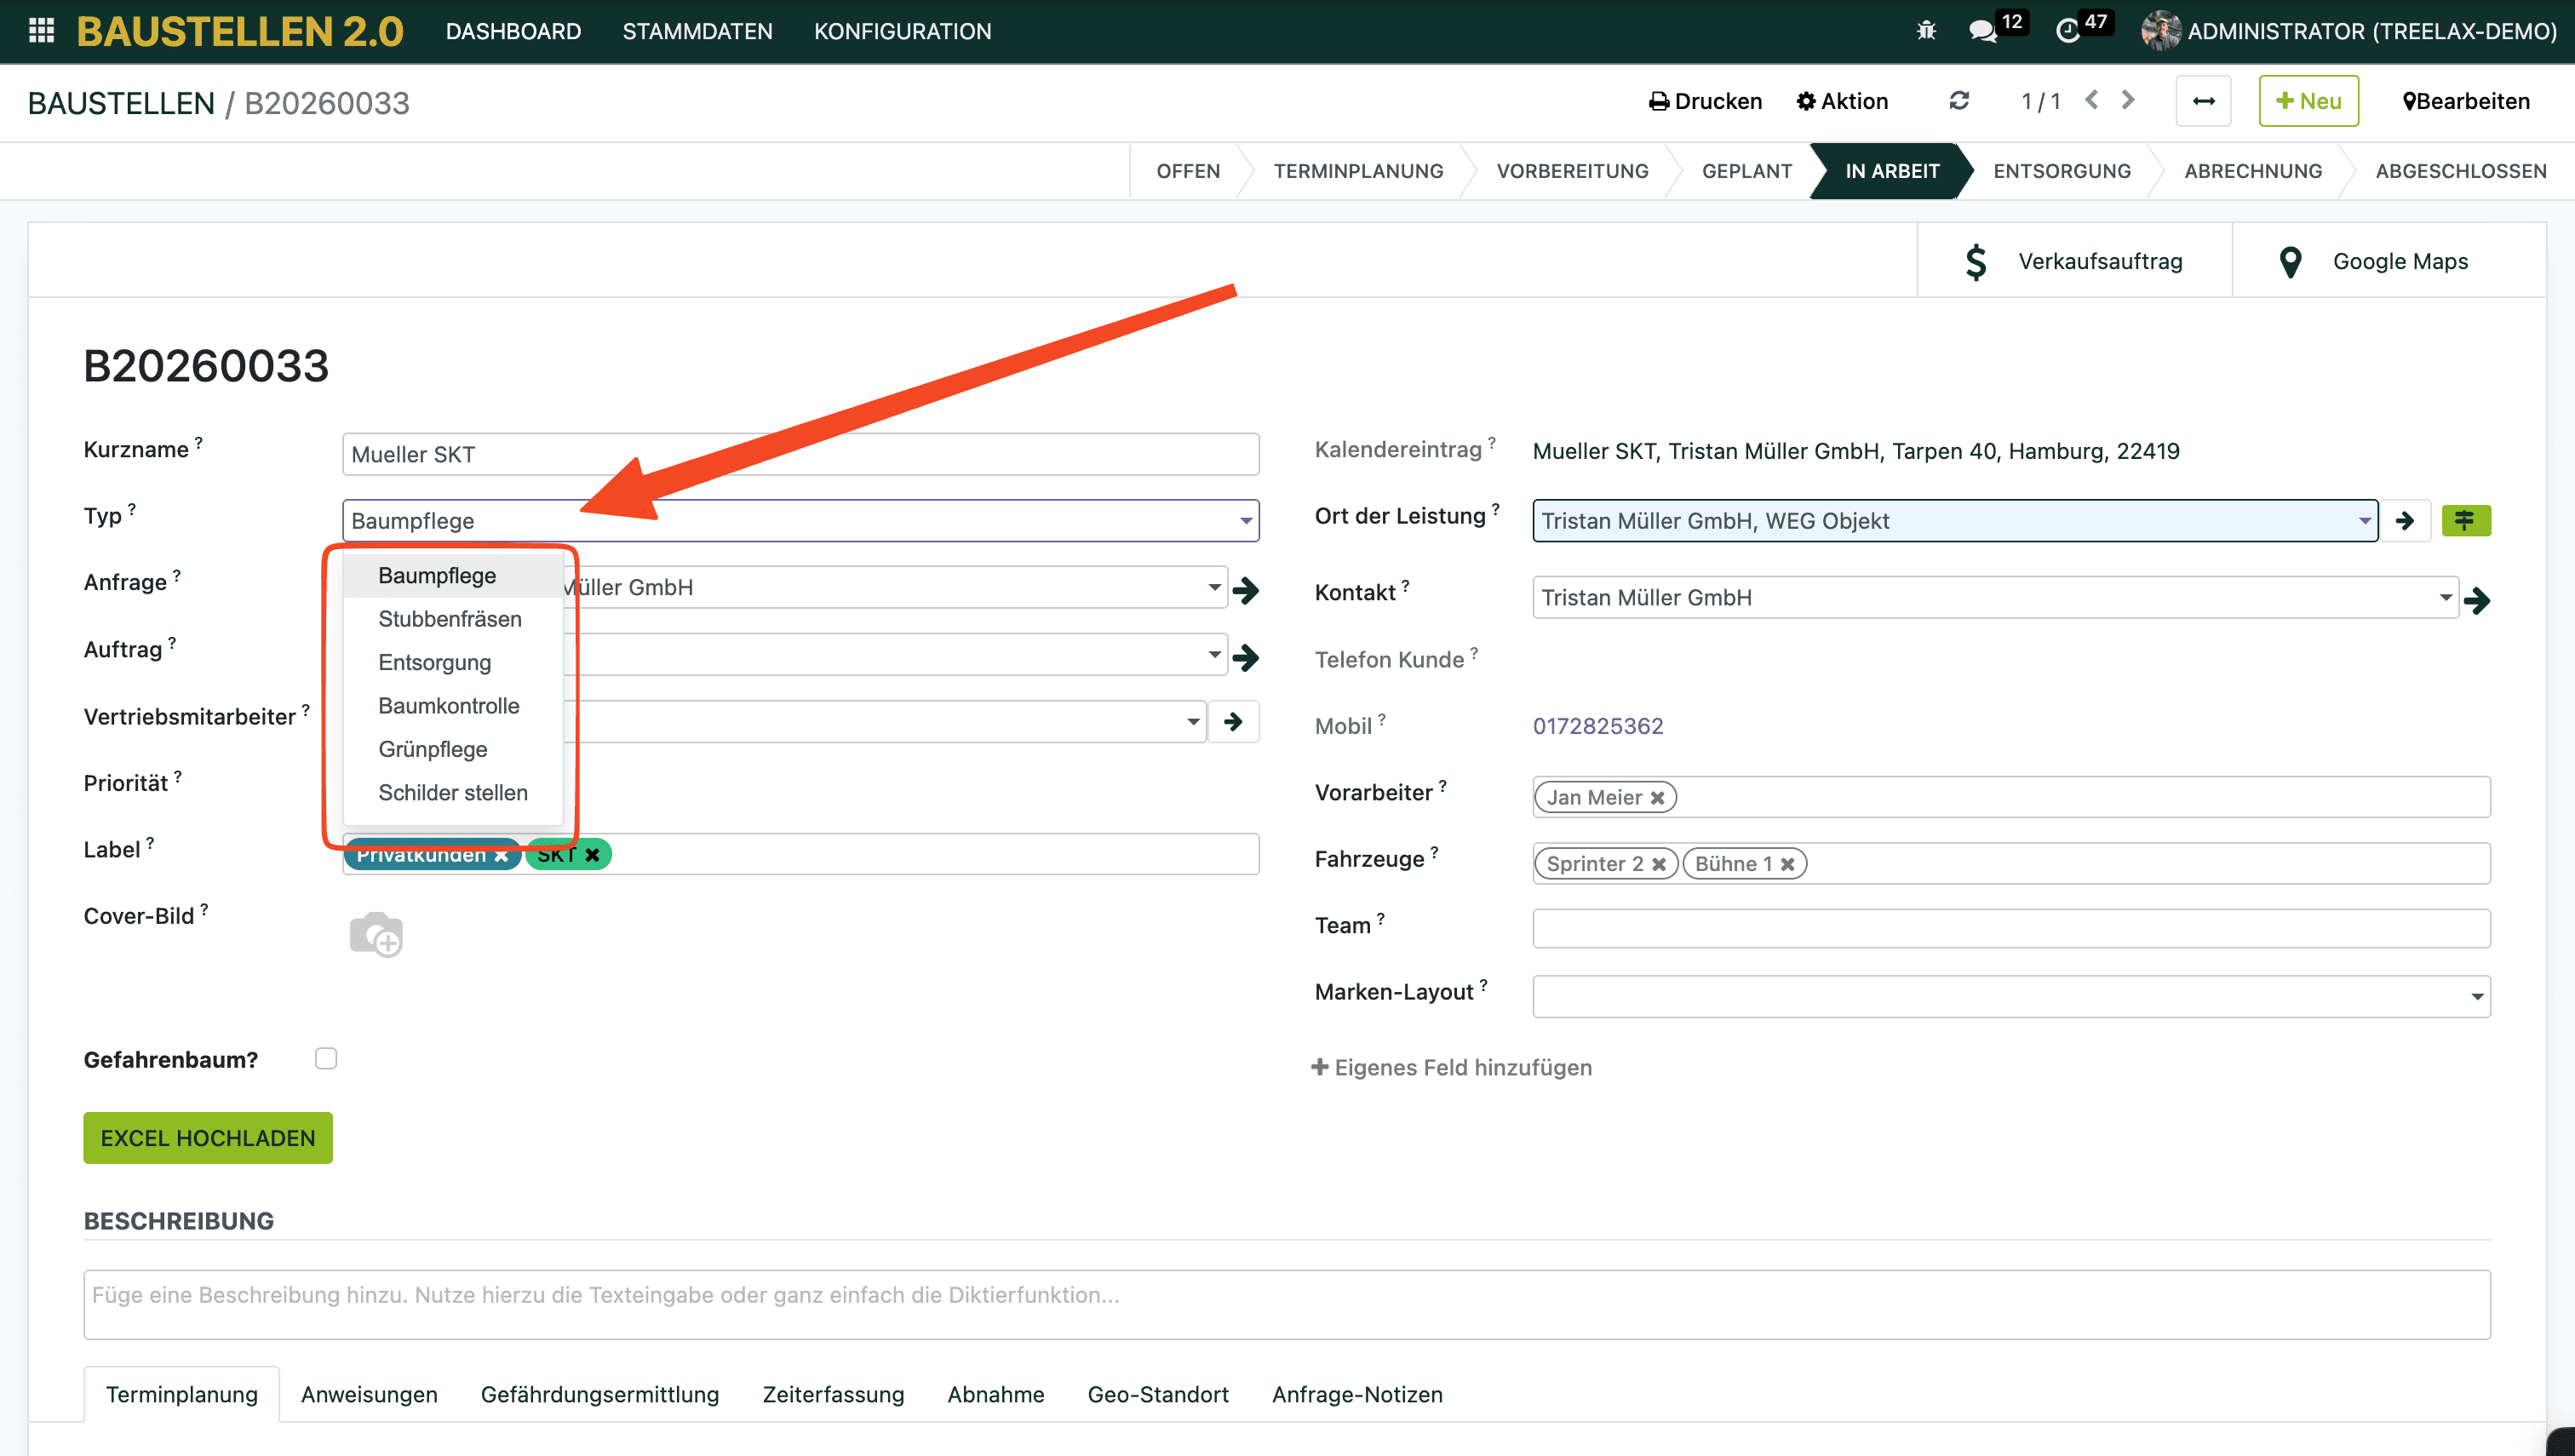Image resolution: width=2575 pixels, height=1456 pixels.
Task: Click the EXCEL HOCHLADEN button
Action: pyautogui.click(x=208, y=1138)
